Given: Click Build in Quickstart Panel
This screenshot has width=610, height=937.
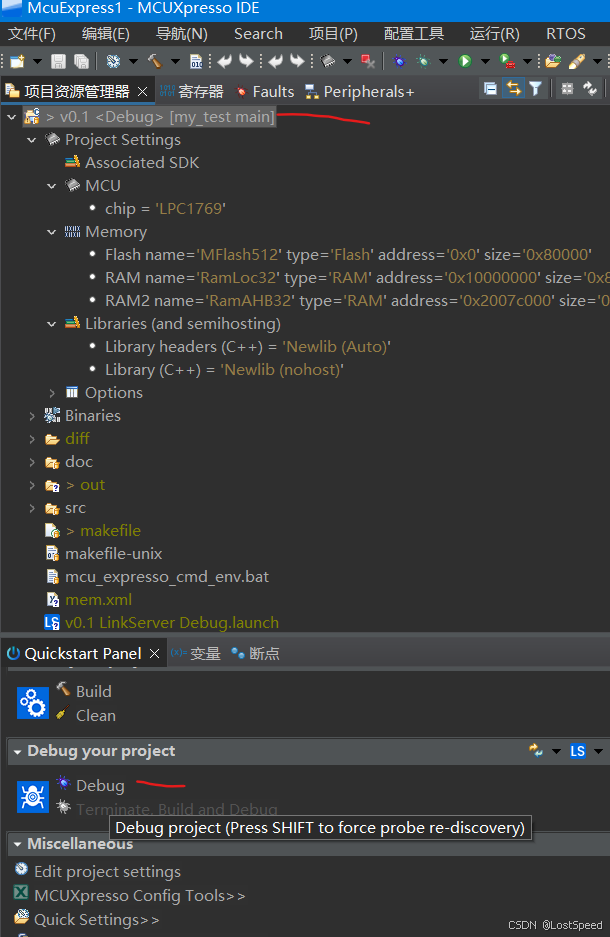Looking at the screenshot, I should (x=93, y=691).
